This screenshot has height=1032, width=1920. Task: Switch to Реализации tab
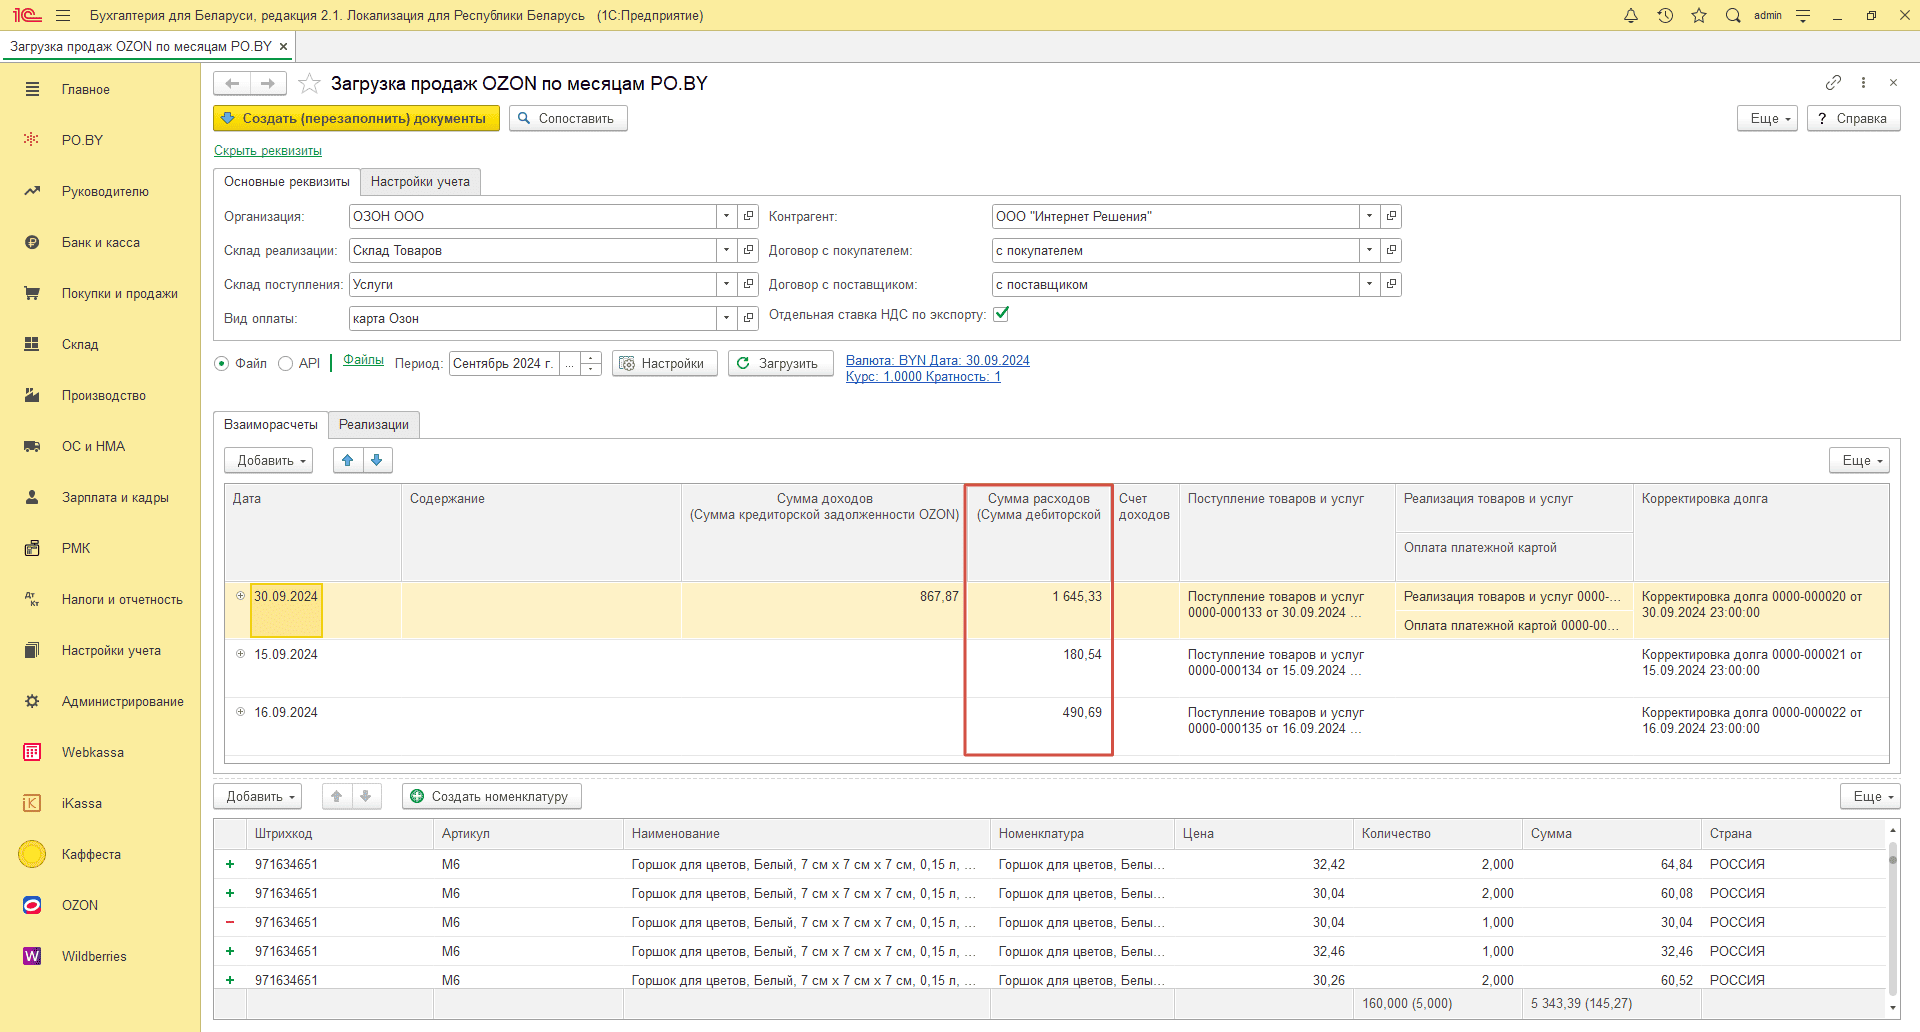tap(374, 425)
